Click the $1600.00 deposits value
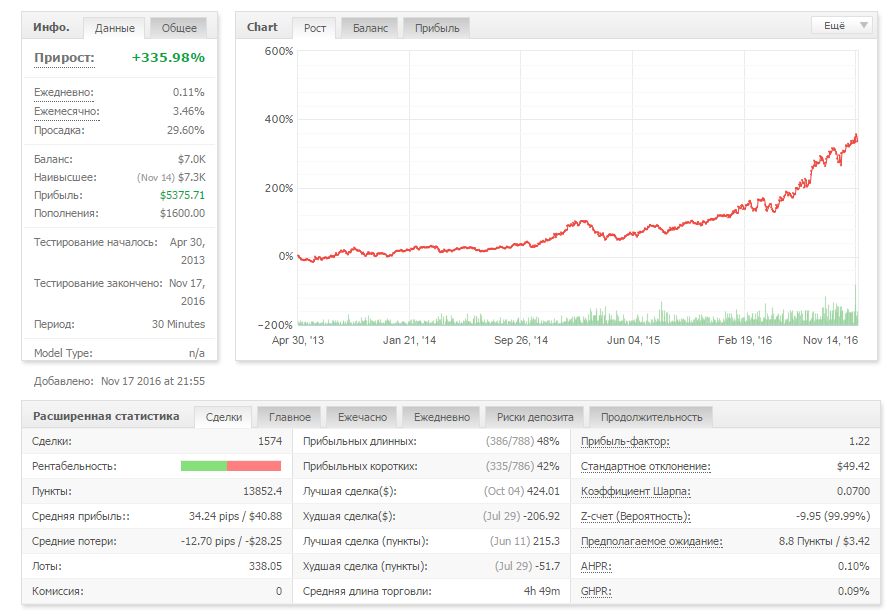 (x=182, y=213)
